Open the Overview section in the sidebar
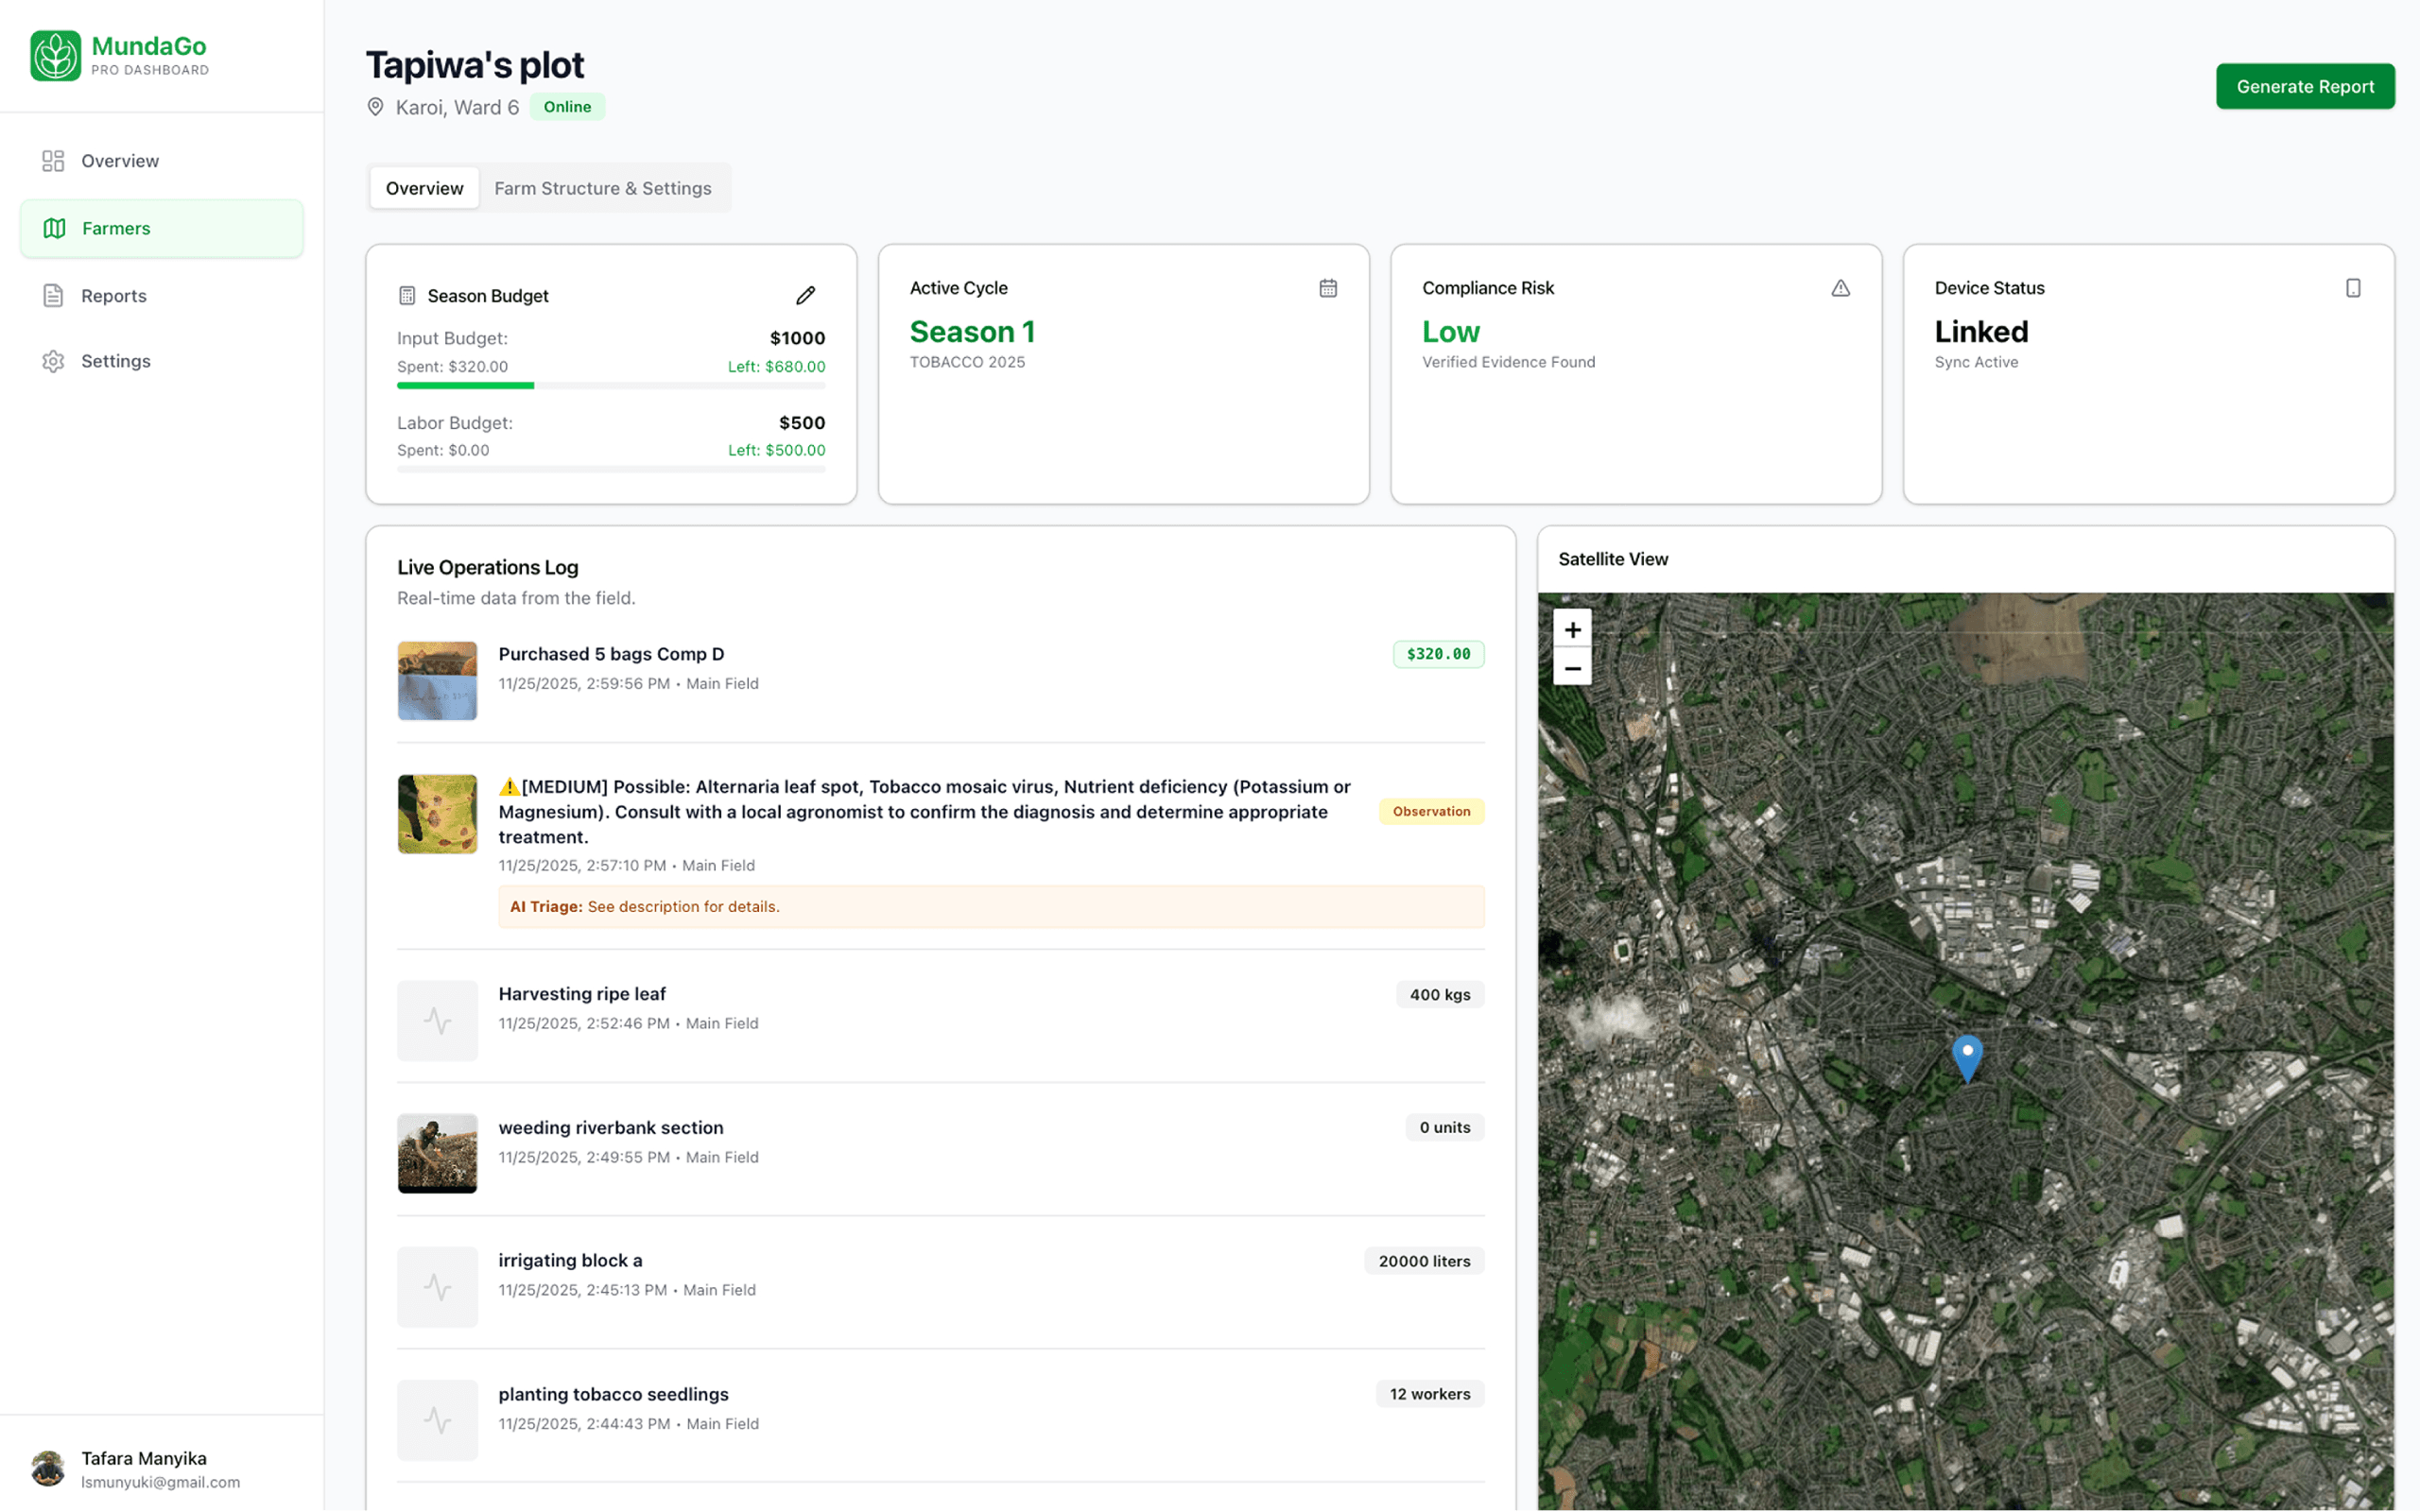This screenshot has width=2420, height=1512. (x=119, y=160)
